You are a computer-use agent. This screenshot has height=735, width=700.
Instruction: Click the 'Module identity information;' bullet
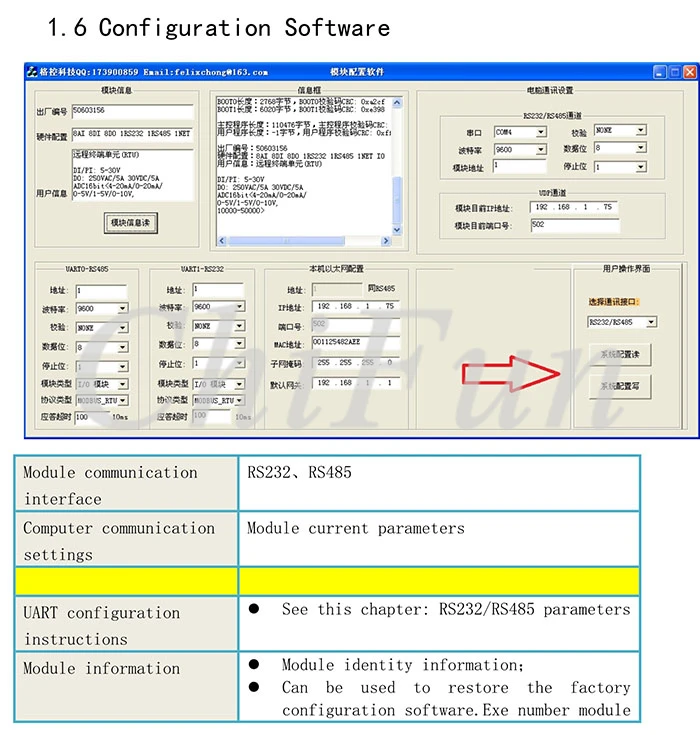403,665
